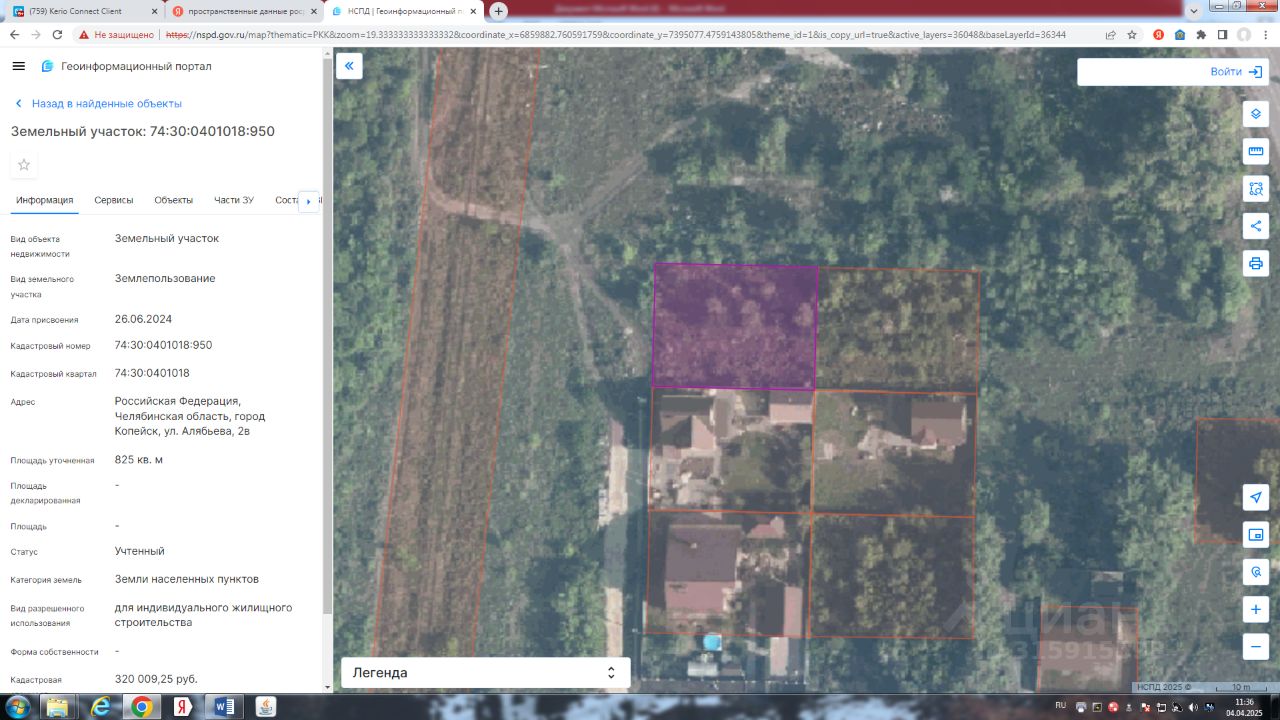Open Microsoft Word from taskbar

pyautogui.click(x=224, y=707)
